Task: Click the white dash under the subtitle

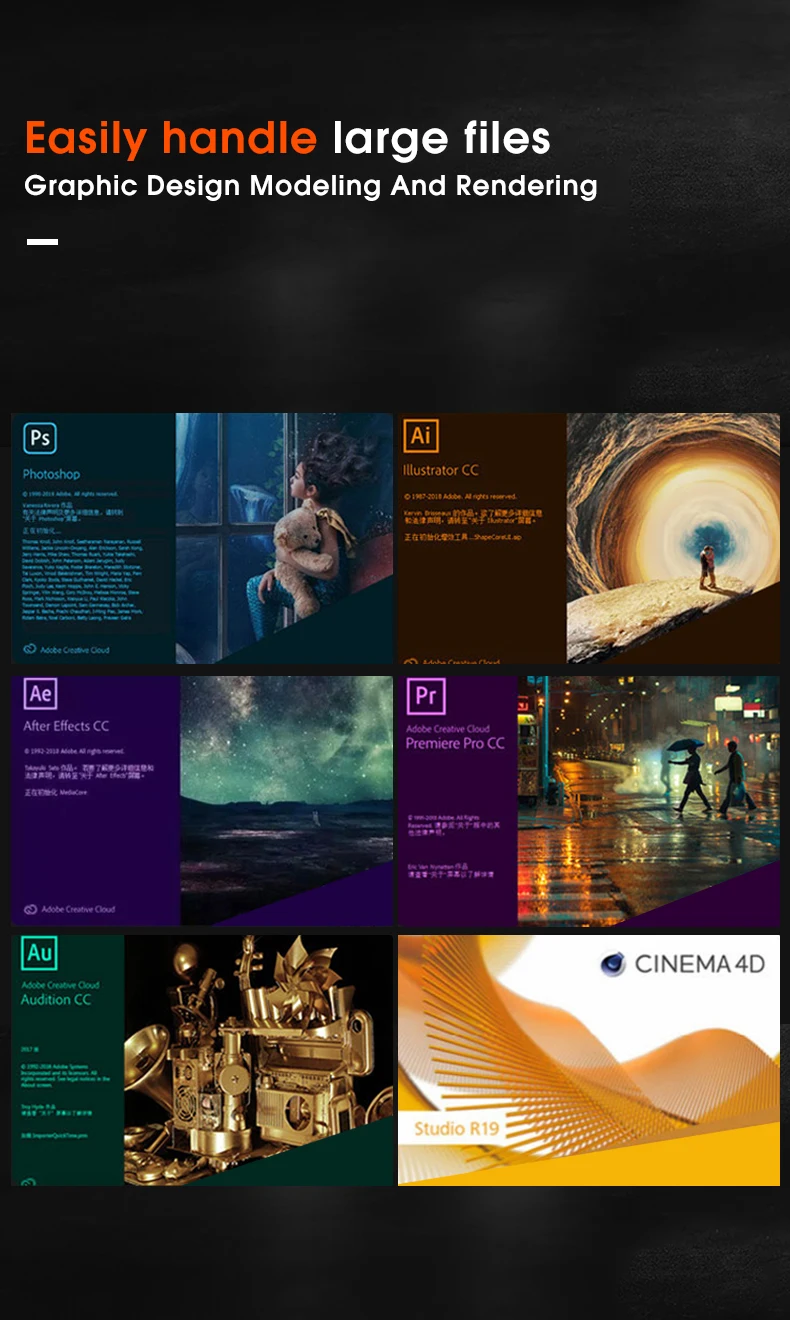Action: 42,242
